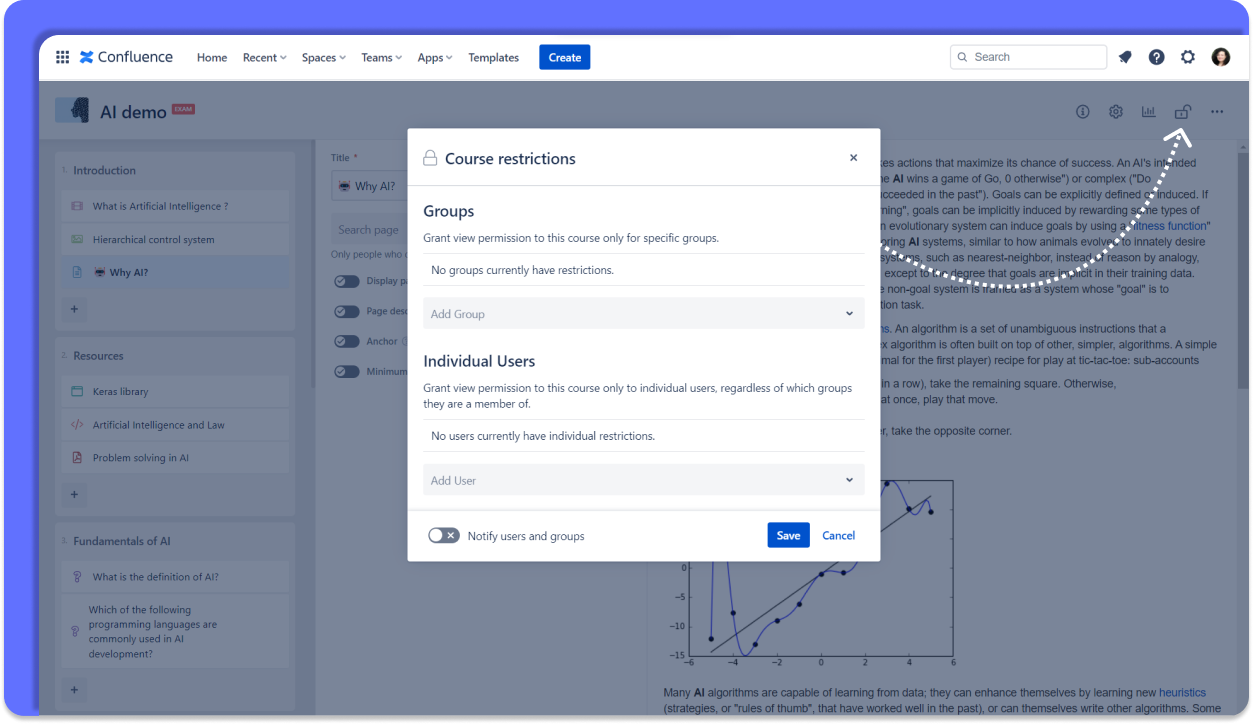Toggle Notify users and groups switch
Screen dimensions: 1253x724
tap(443, 536)
